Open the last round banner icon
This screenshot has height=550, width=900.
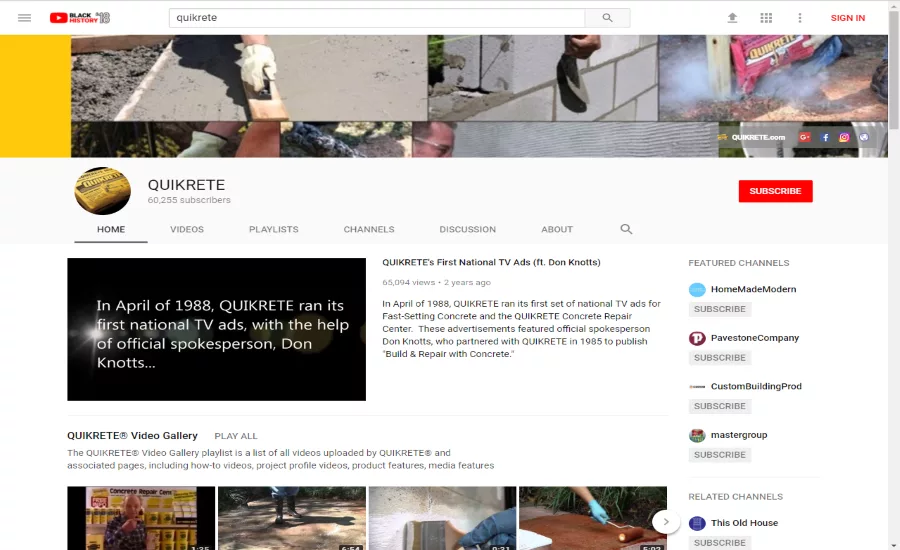(864, 137)
